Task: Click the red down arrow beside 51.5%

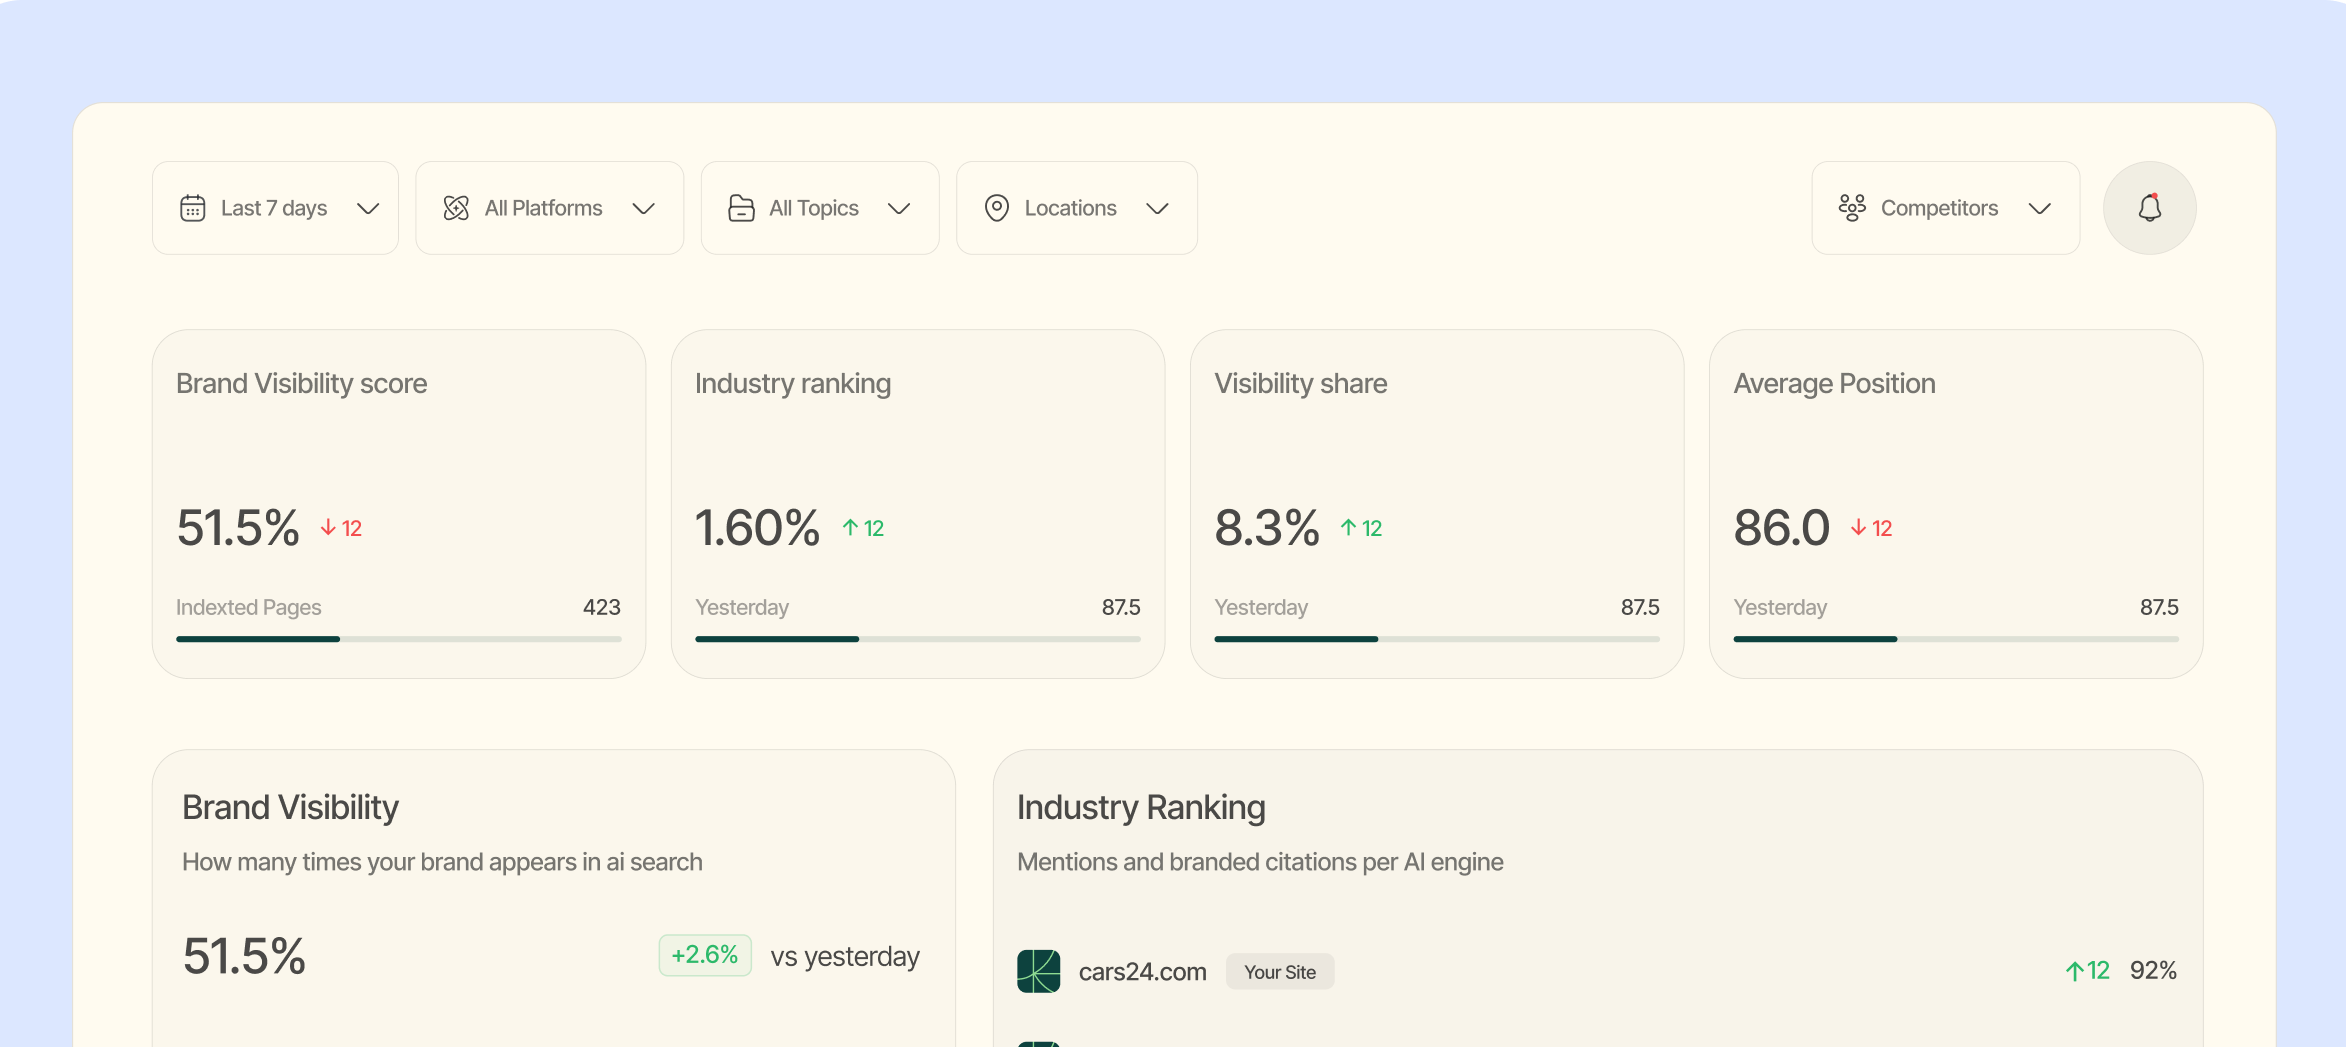Action: [328, 528]
